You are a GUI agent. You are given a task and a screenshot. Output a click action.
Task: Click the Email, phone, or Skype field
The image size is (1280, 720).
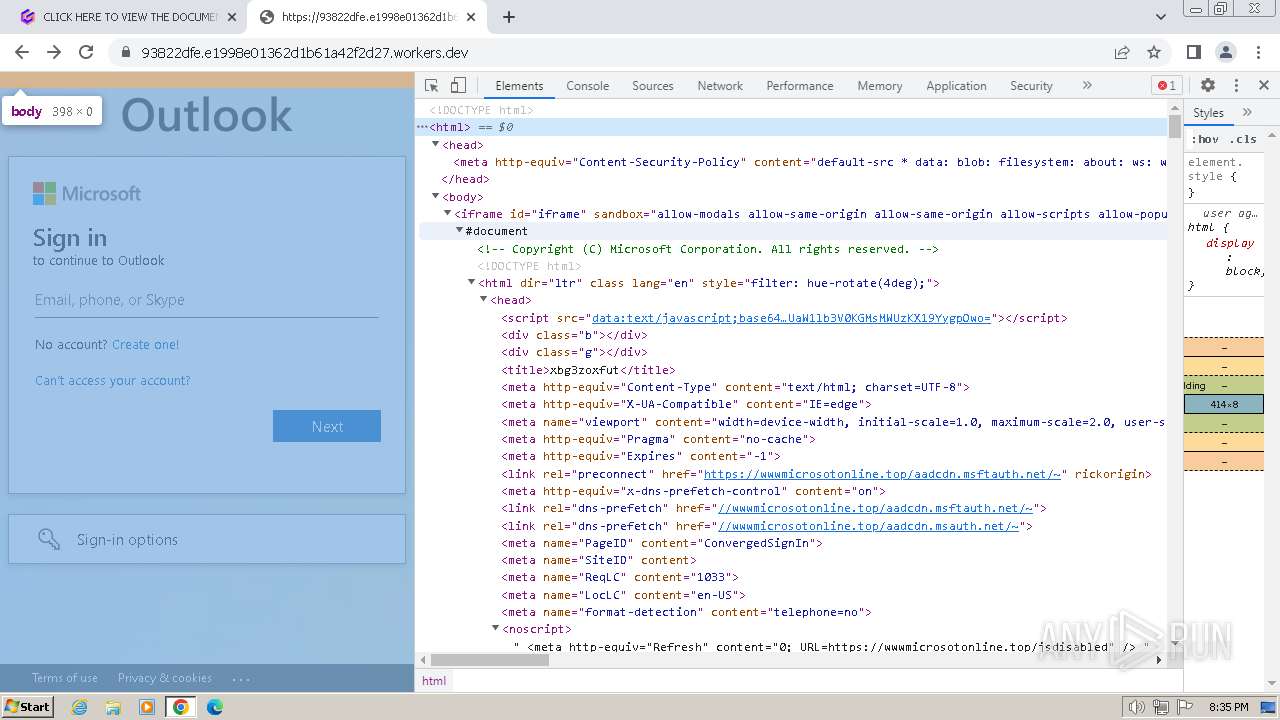pos(206,300)
